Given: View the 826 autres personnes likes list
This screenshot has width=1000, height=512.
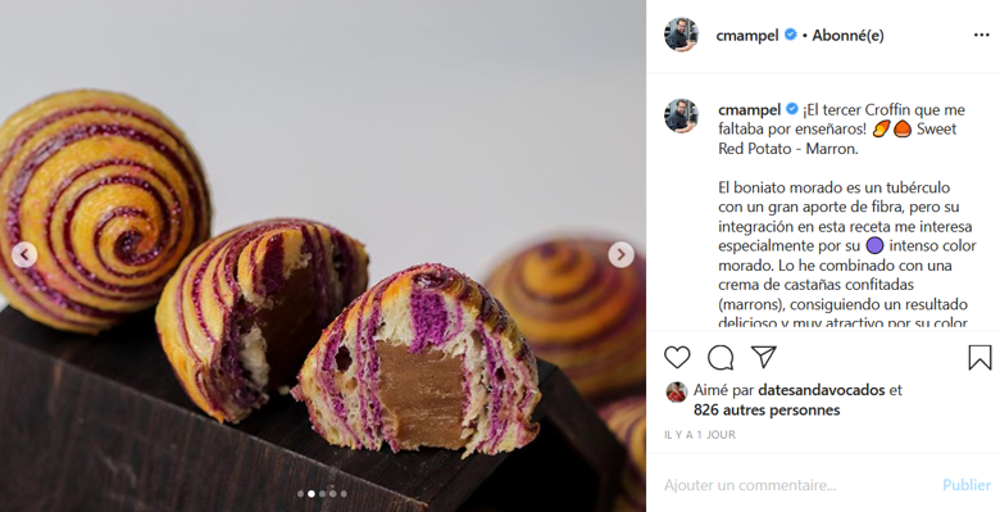Looking at the screenshot, I should [x=767, y=410].
